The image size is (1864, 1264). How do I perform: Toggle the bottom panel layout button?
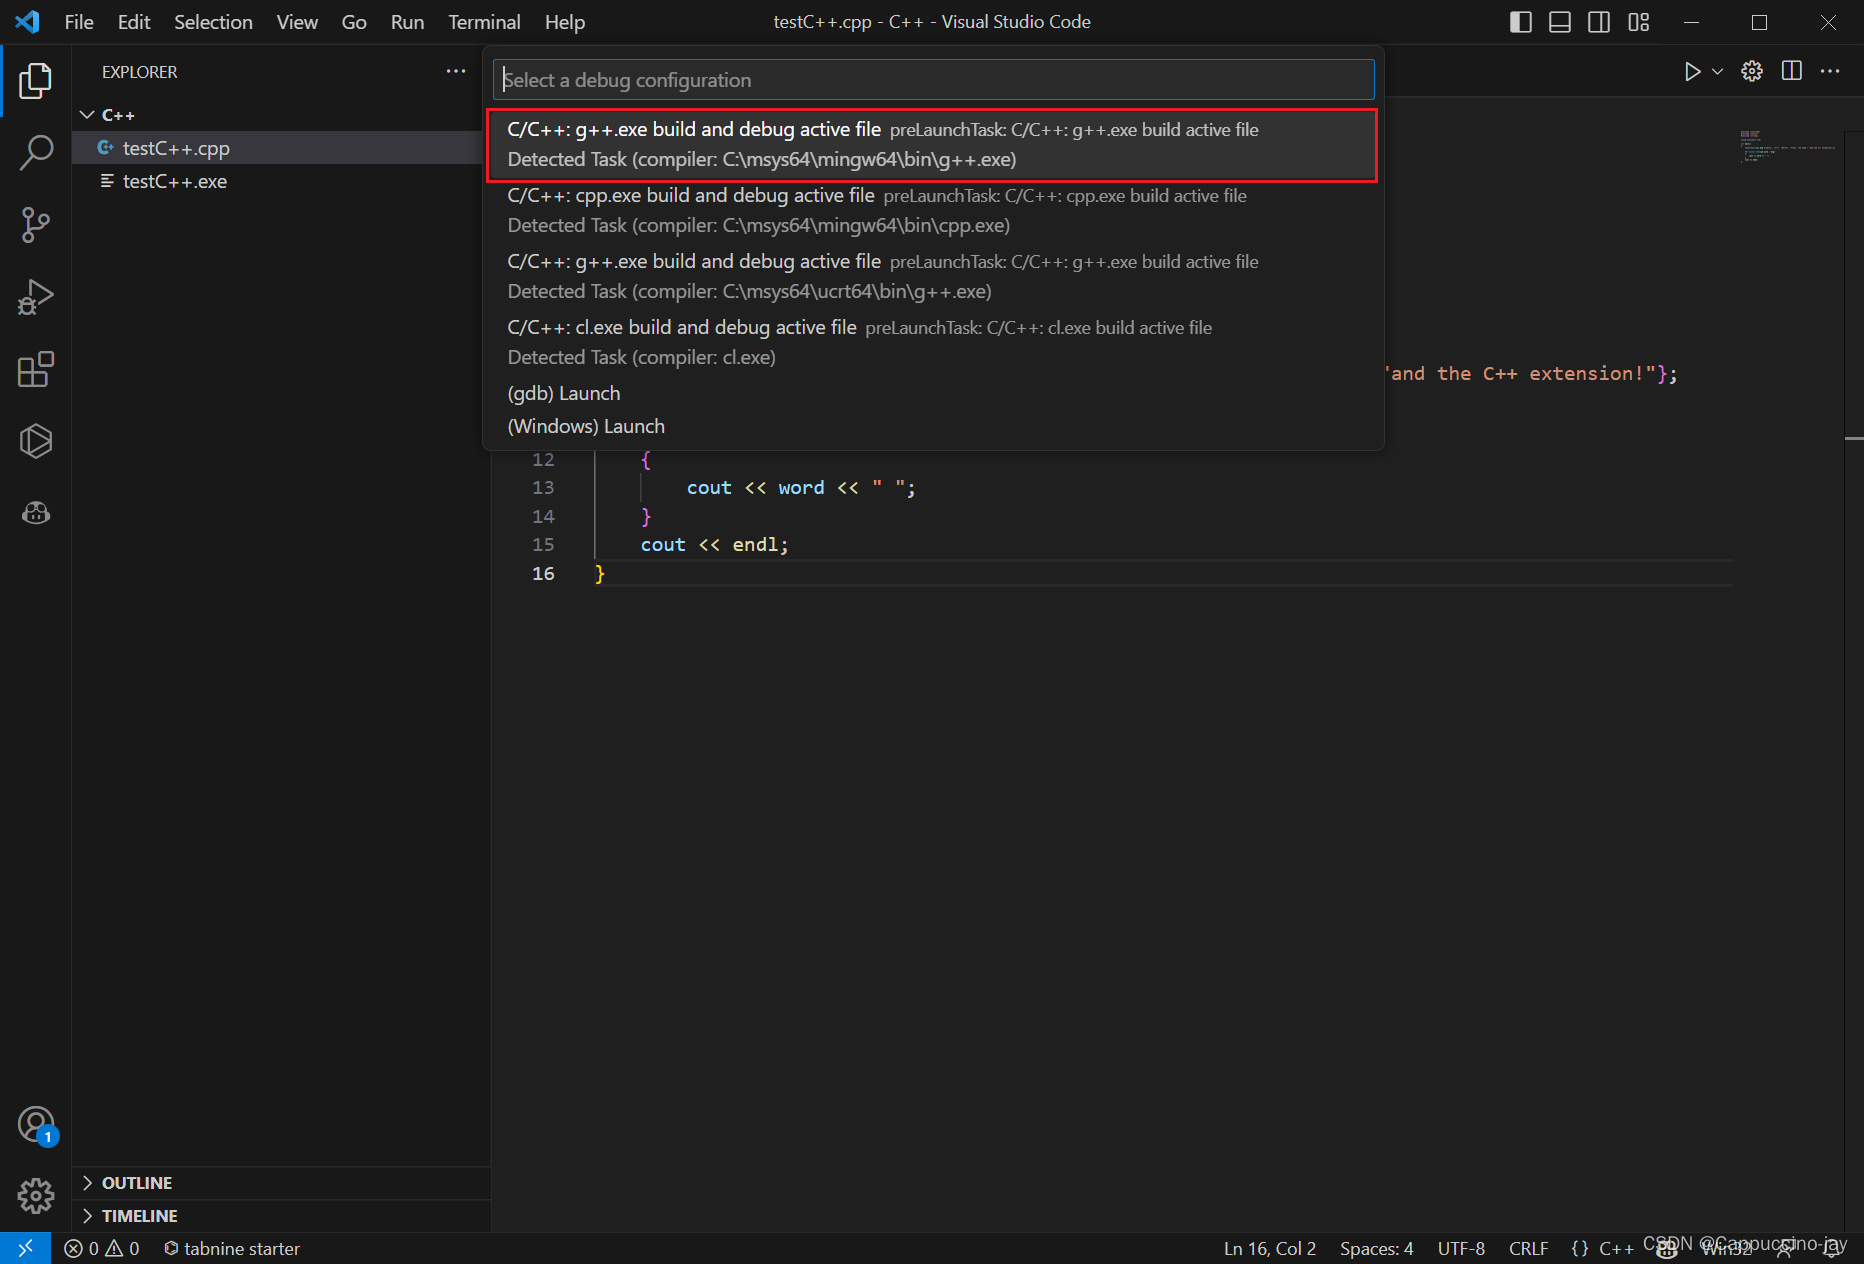[1560, 22]
